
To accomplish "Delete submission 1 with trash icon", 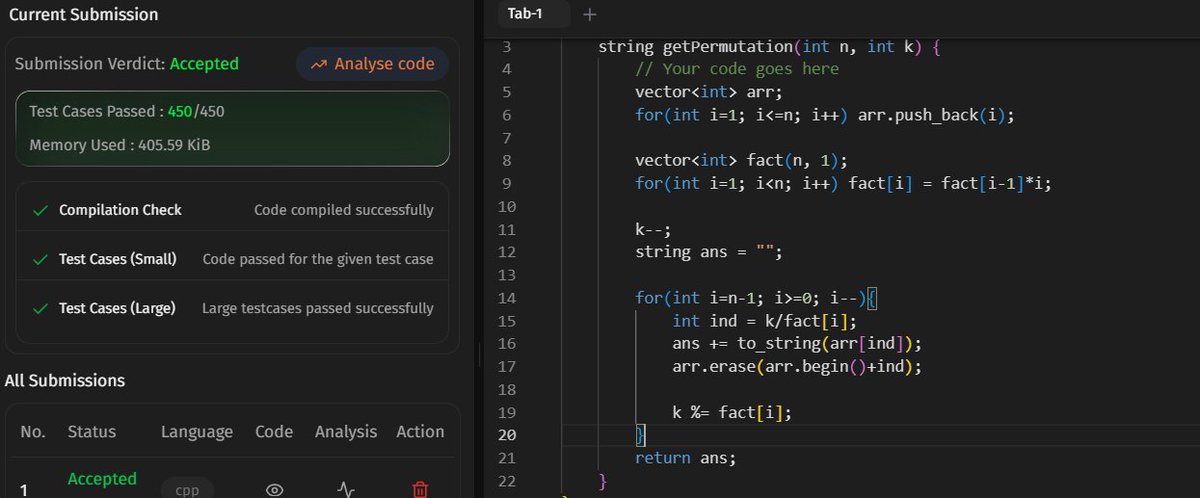I will [x=420, y=489].
